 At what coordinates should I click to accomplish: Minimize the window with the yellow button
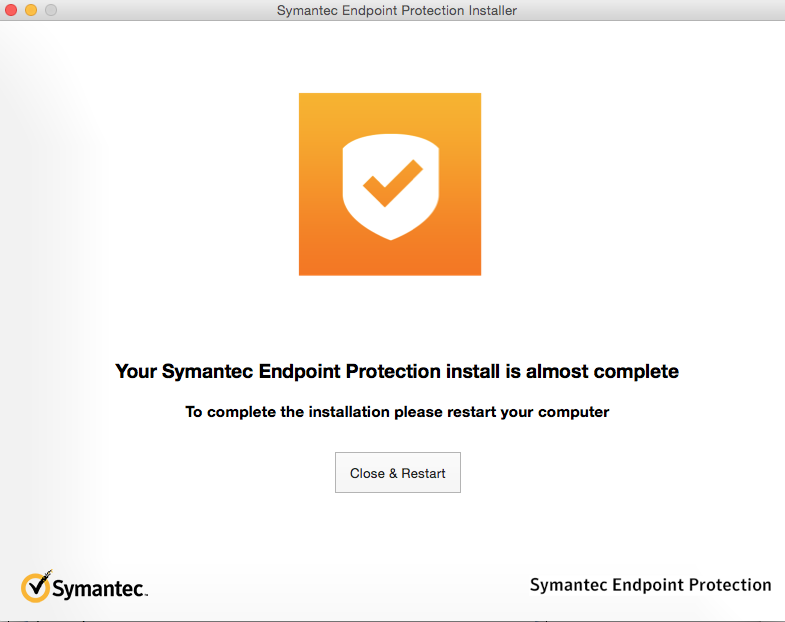tap(31, 10)
